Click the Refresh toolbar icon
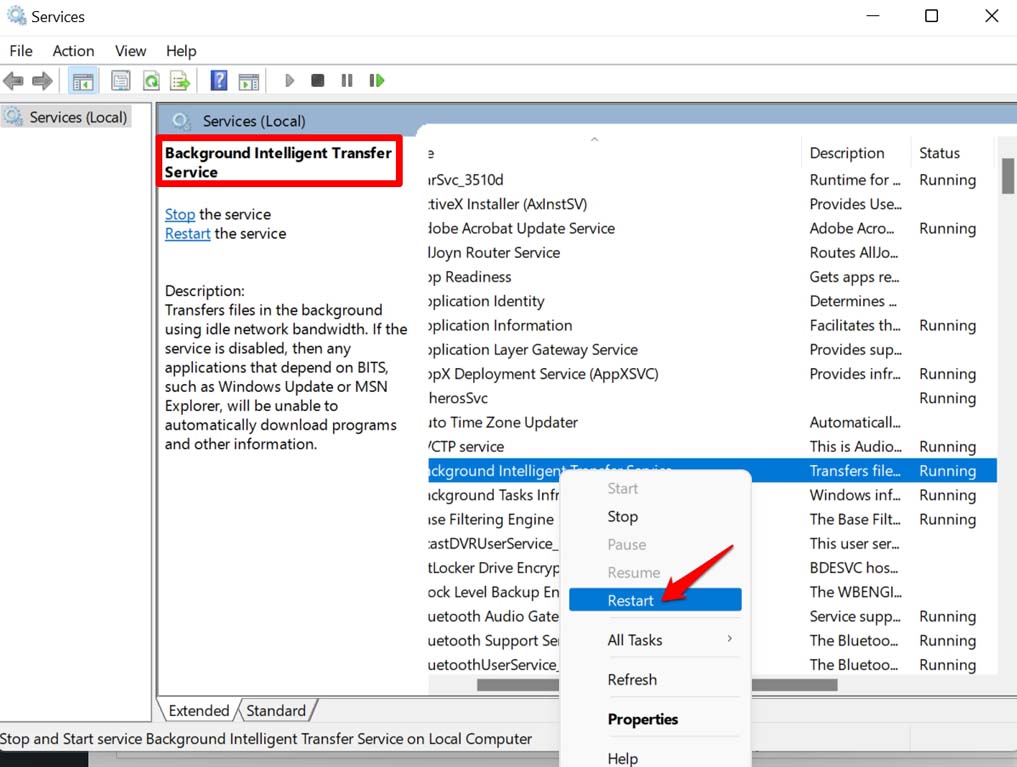1017x767 pixels. (150, 81)
